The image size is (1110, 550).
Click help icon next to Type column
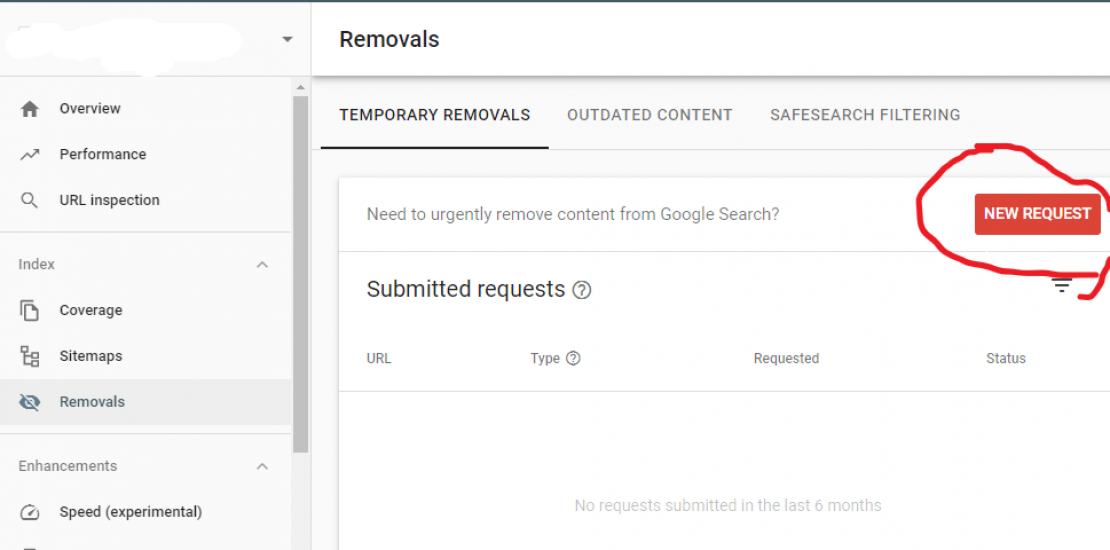pyautogui.click(x=573, y=358)
